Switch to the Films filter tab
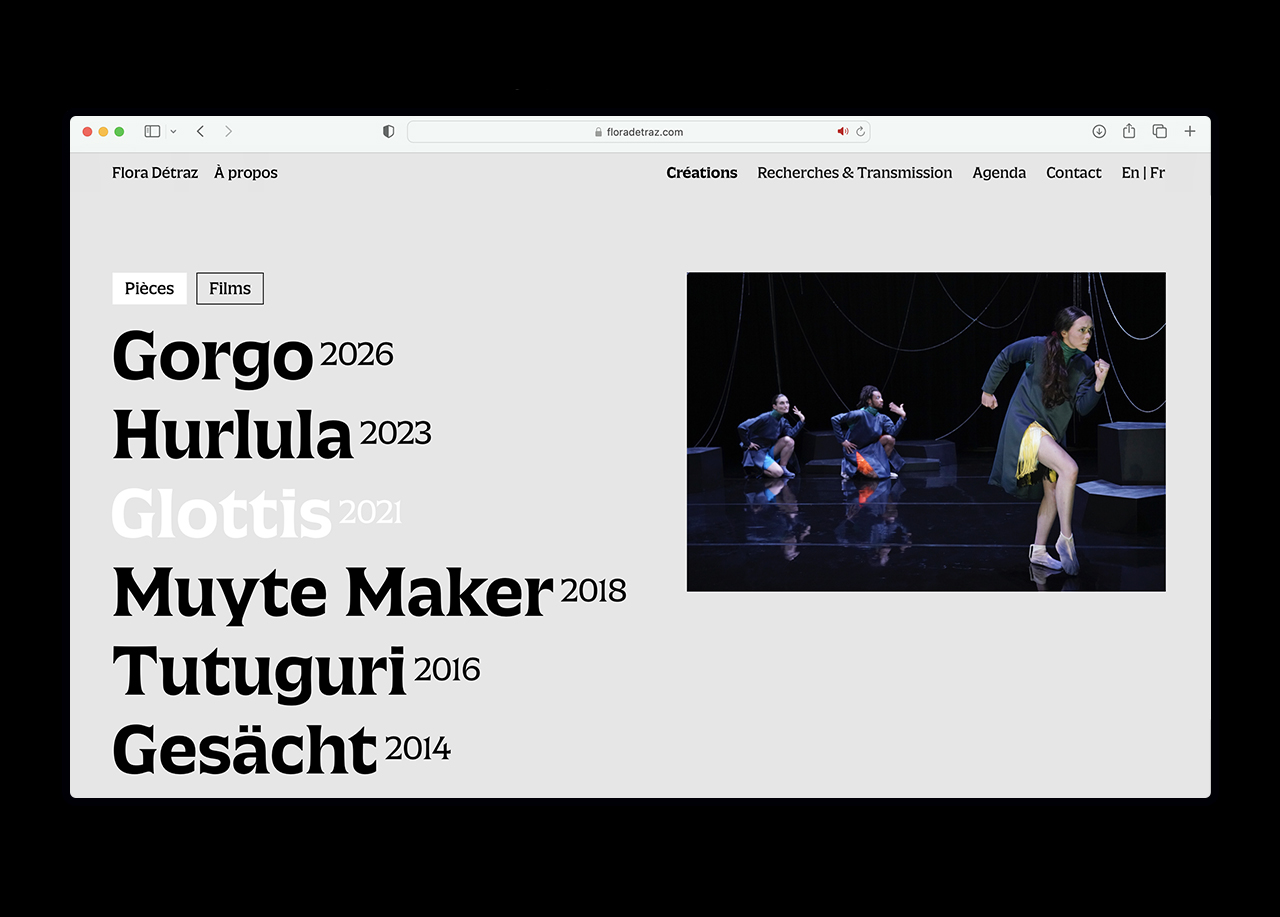Screen dimensions: 1280x917 coord(230,288)
